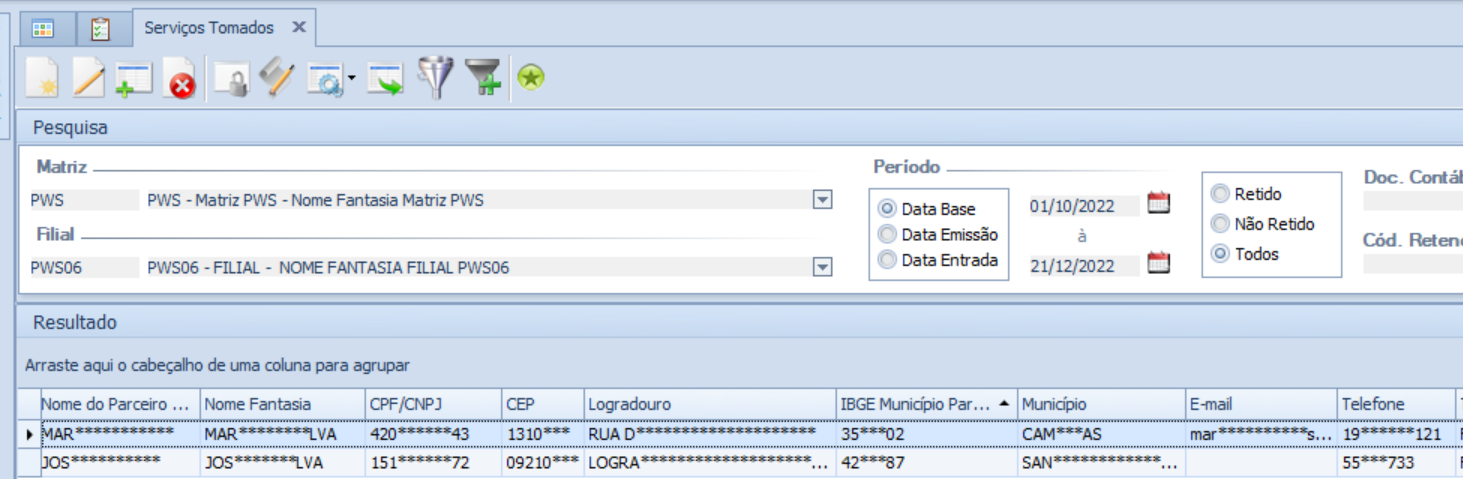Image resolution: width=1463 pixels, height=479 pixels.
Task: Click Telefone cell 55***733
Action: [1396, 462]
